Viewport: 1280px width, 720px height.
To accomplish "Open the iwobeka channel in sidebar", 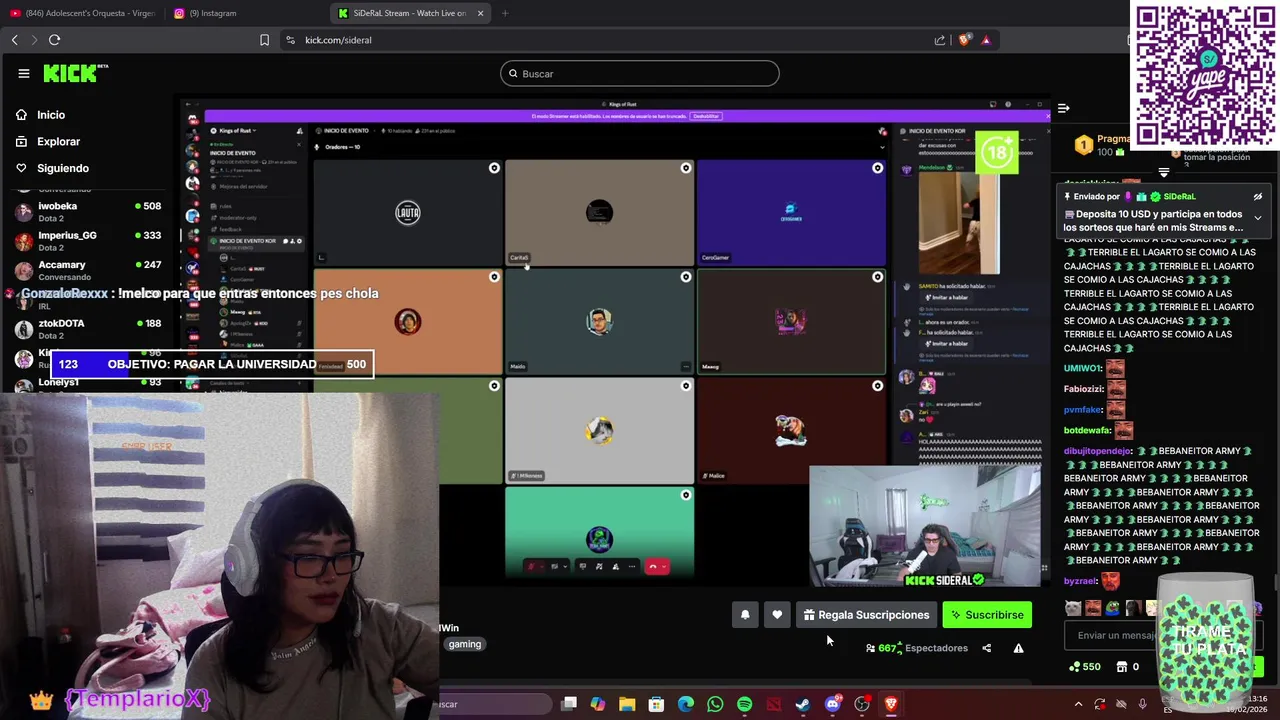I will pos(88,212).
